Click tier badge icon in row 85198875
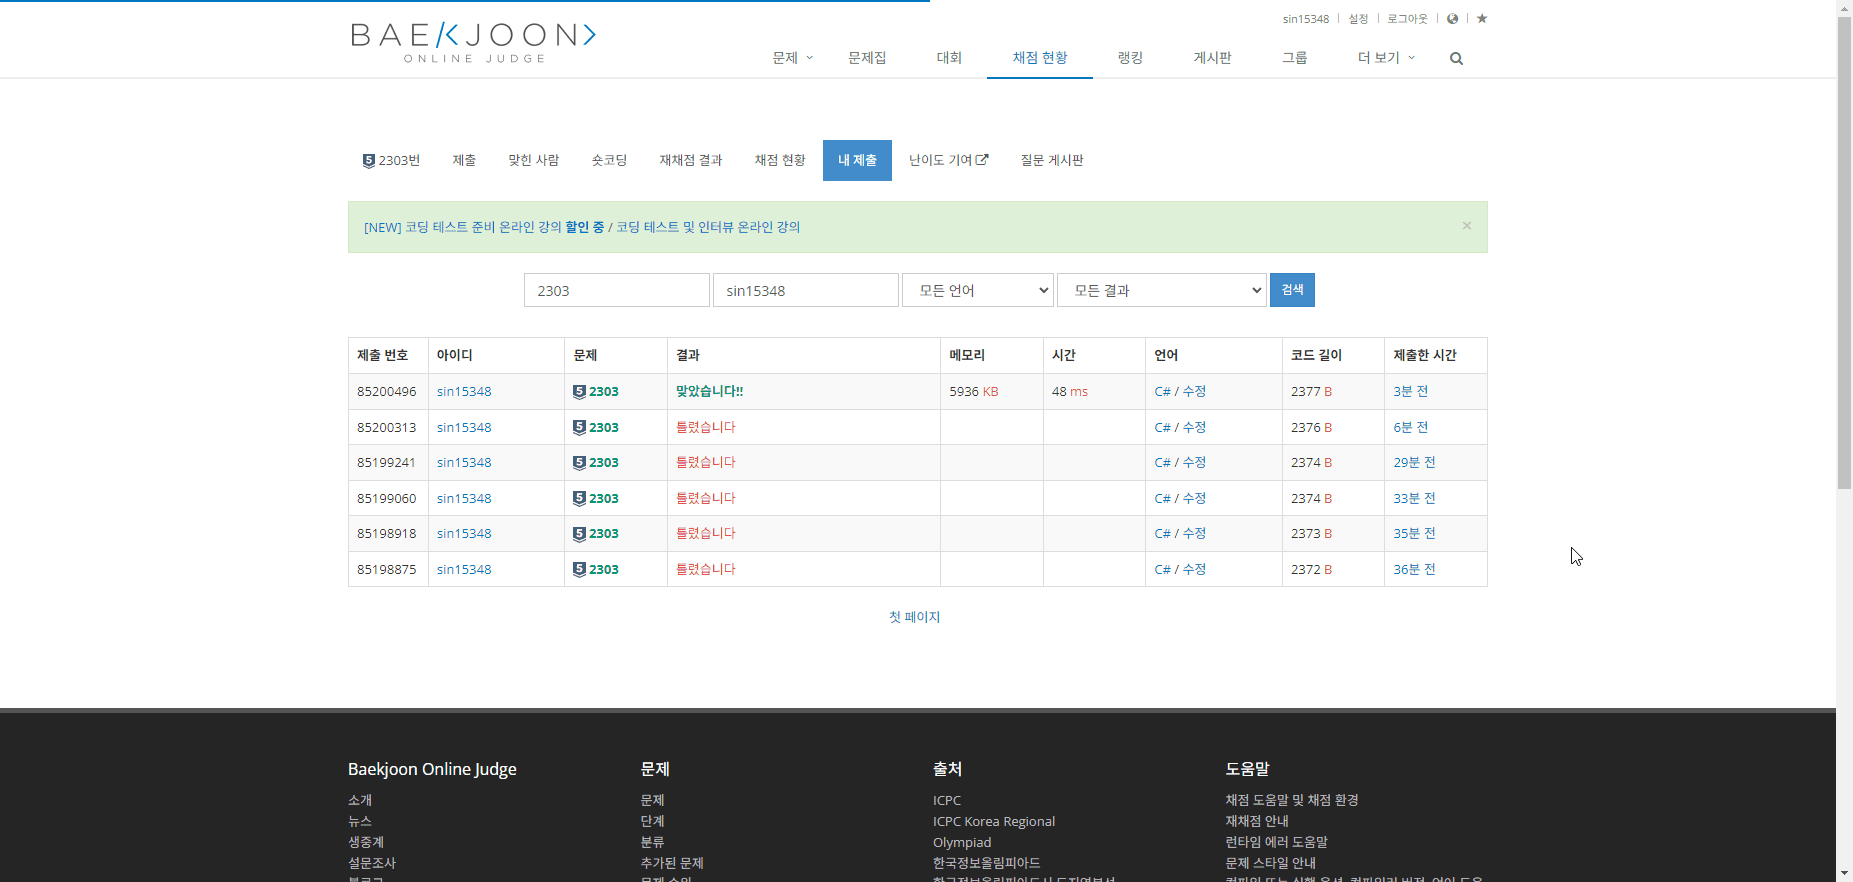 click(x=579, y=569)
